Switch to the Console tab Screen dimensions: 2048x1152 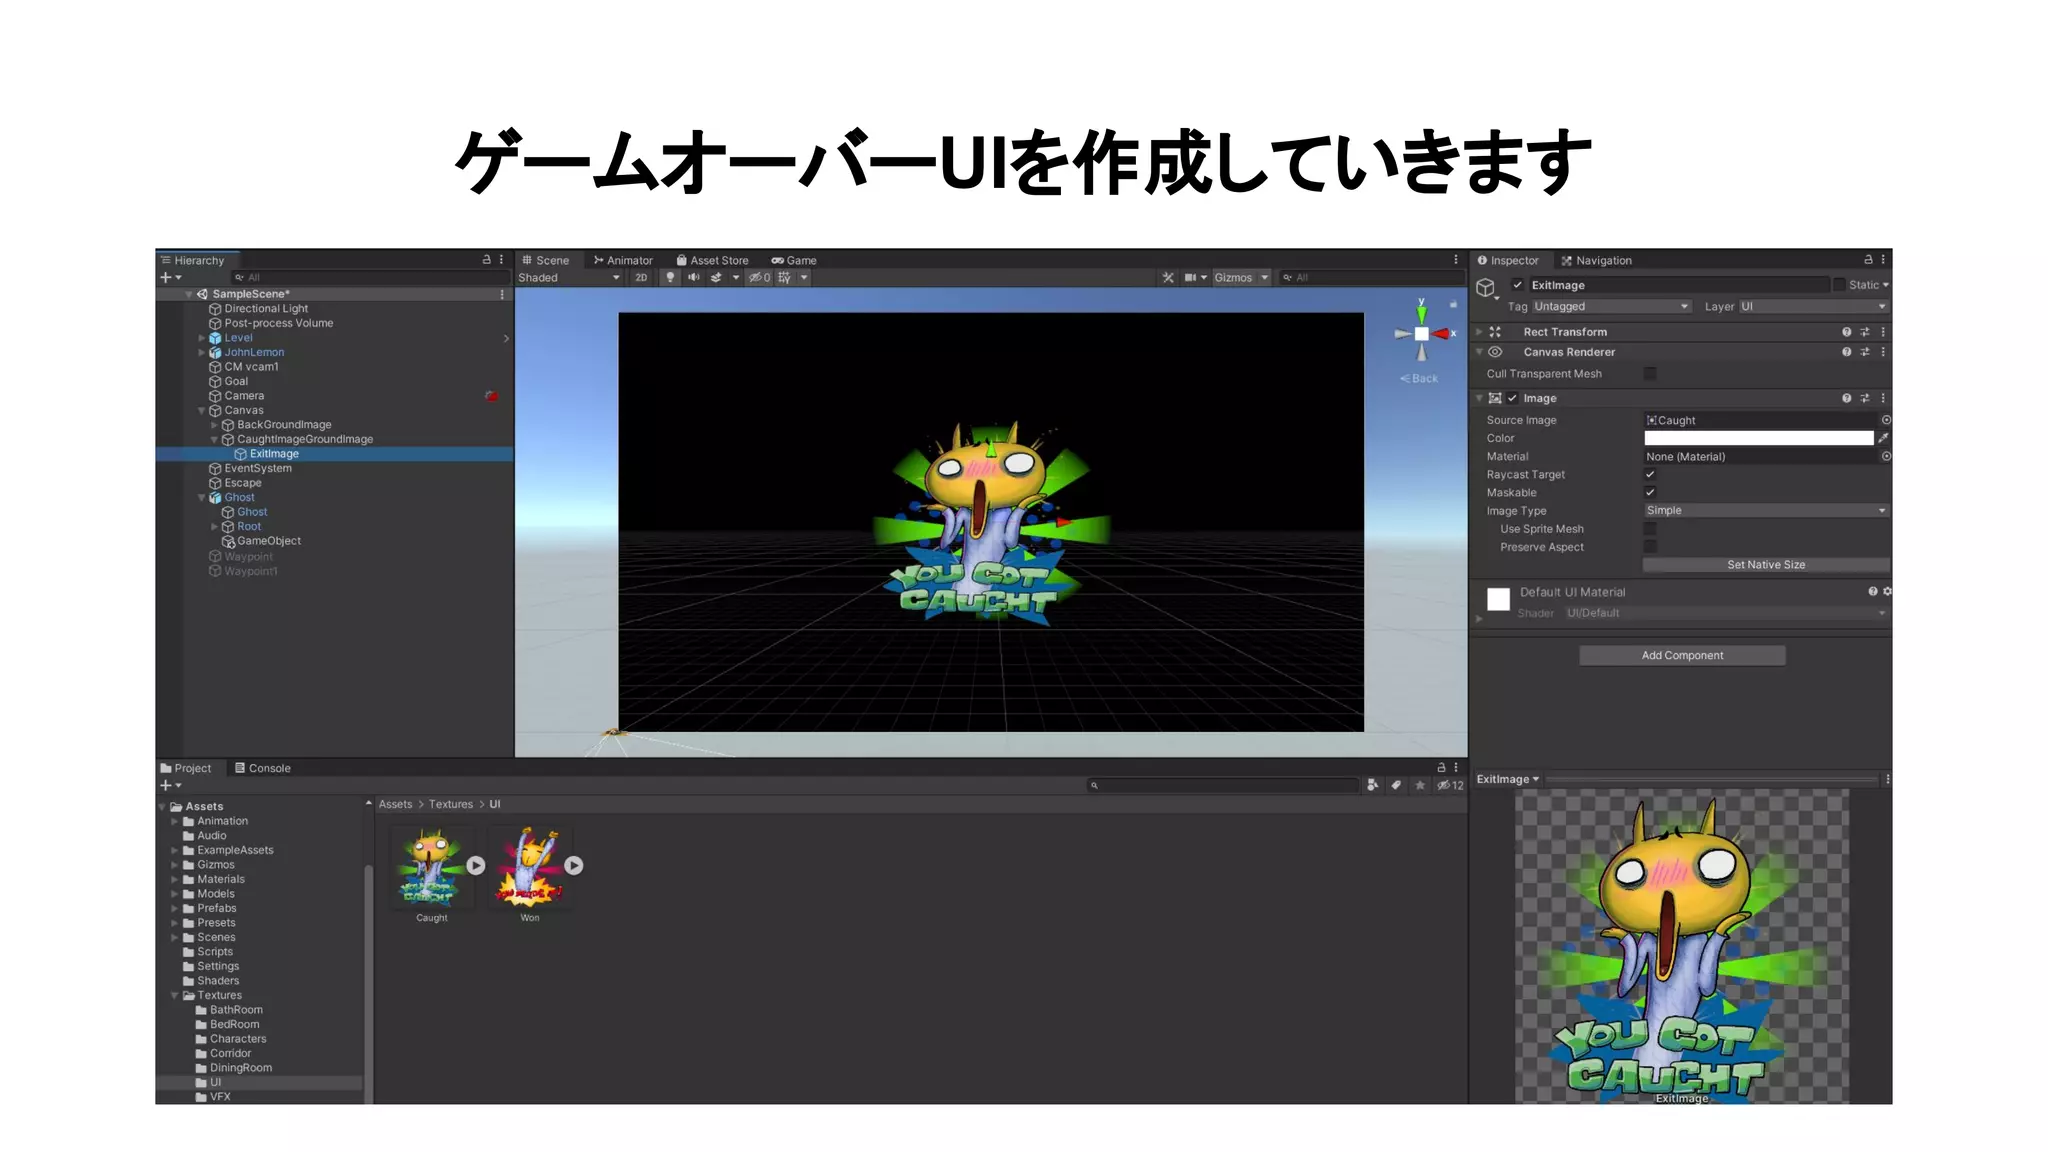pos(263,768)
